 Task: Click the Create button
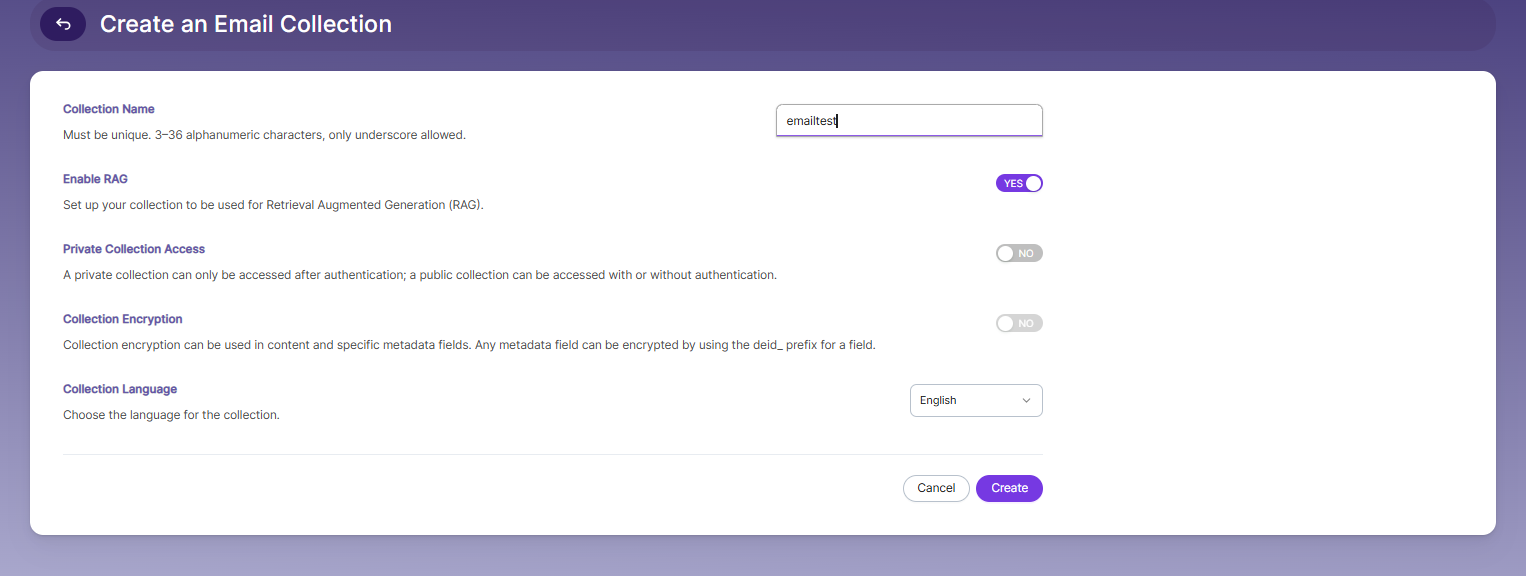(1009, 488)
